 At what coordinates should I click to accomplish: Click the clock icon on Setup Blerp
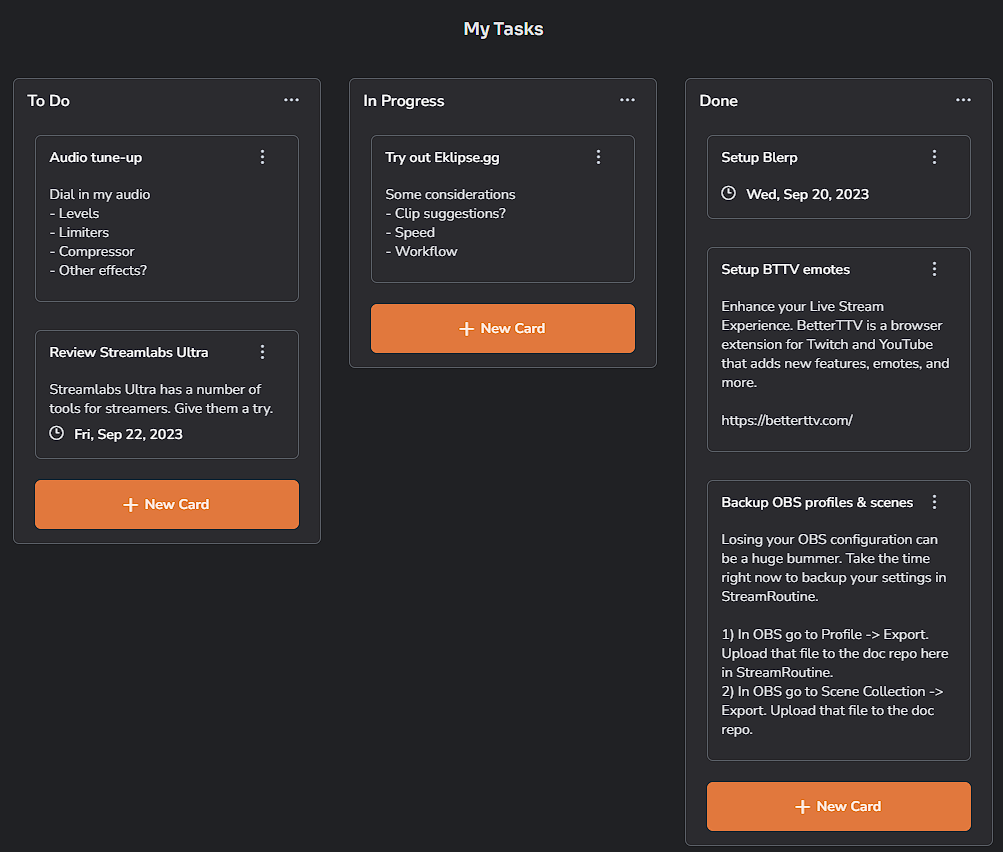pyautogui.click(x=728, y=193)
